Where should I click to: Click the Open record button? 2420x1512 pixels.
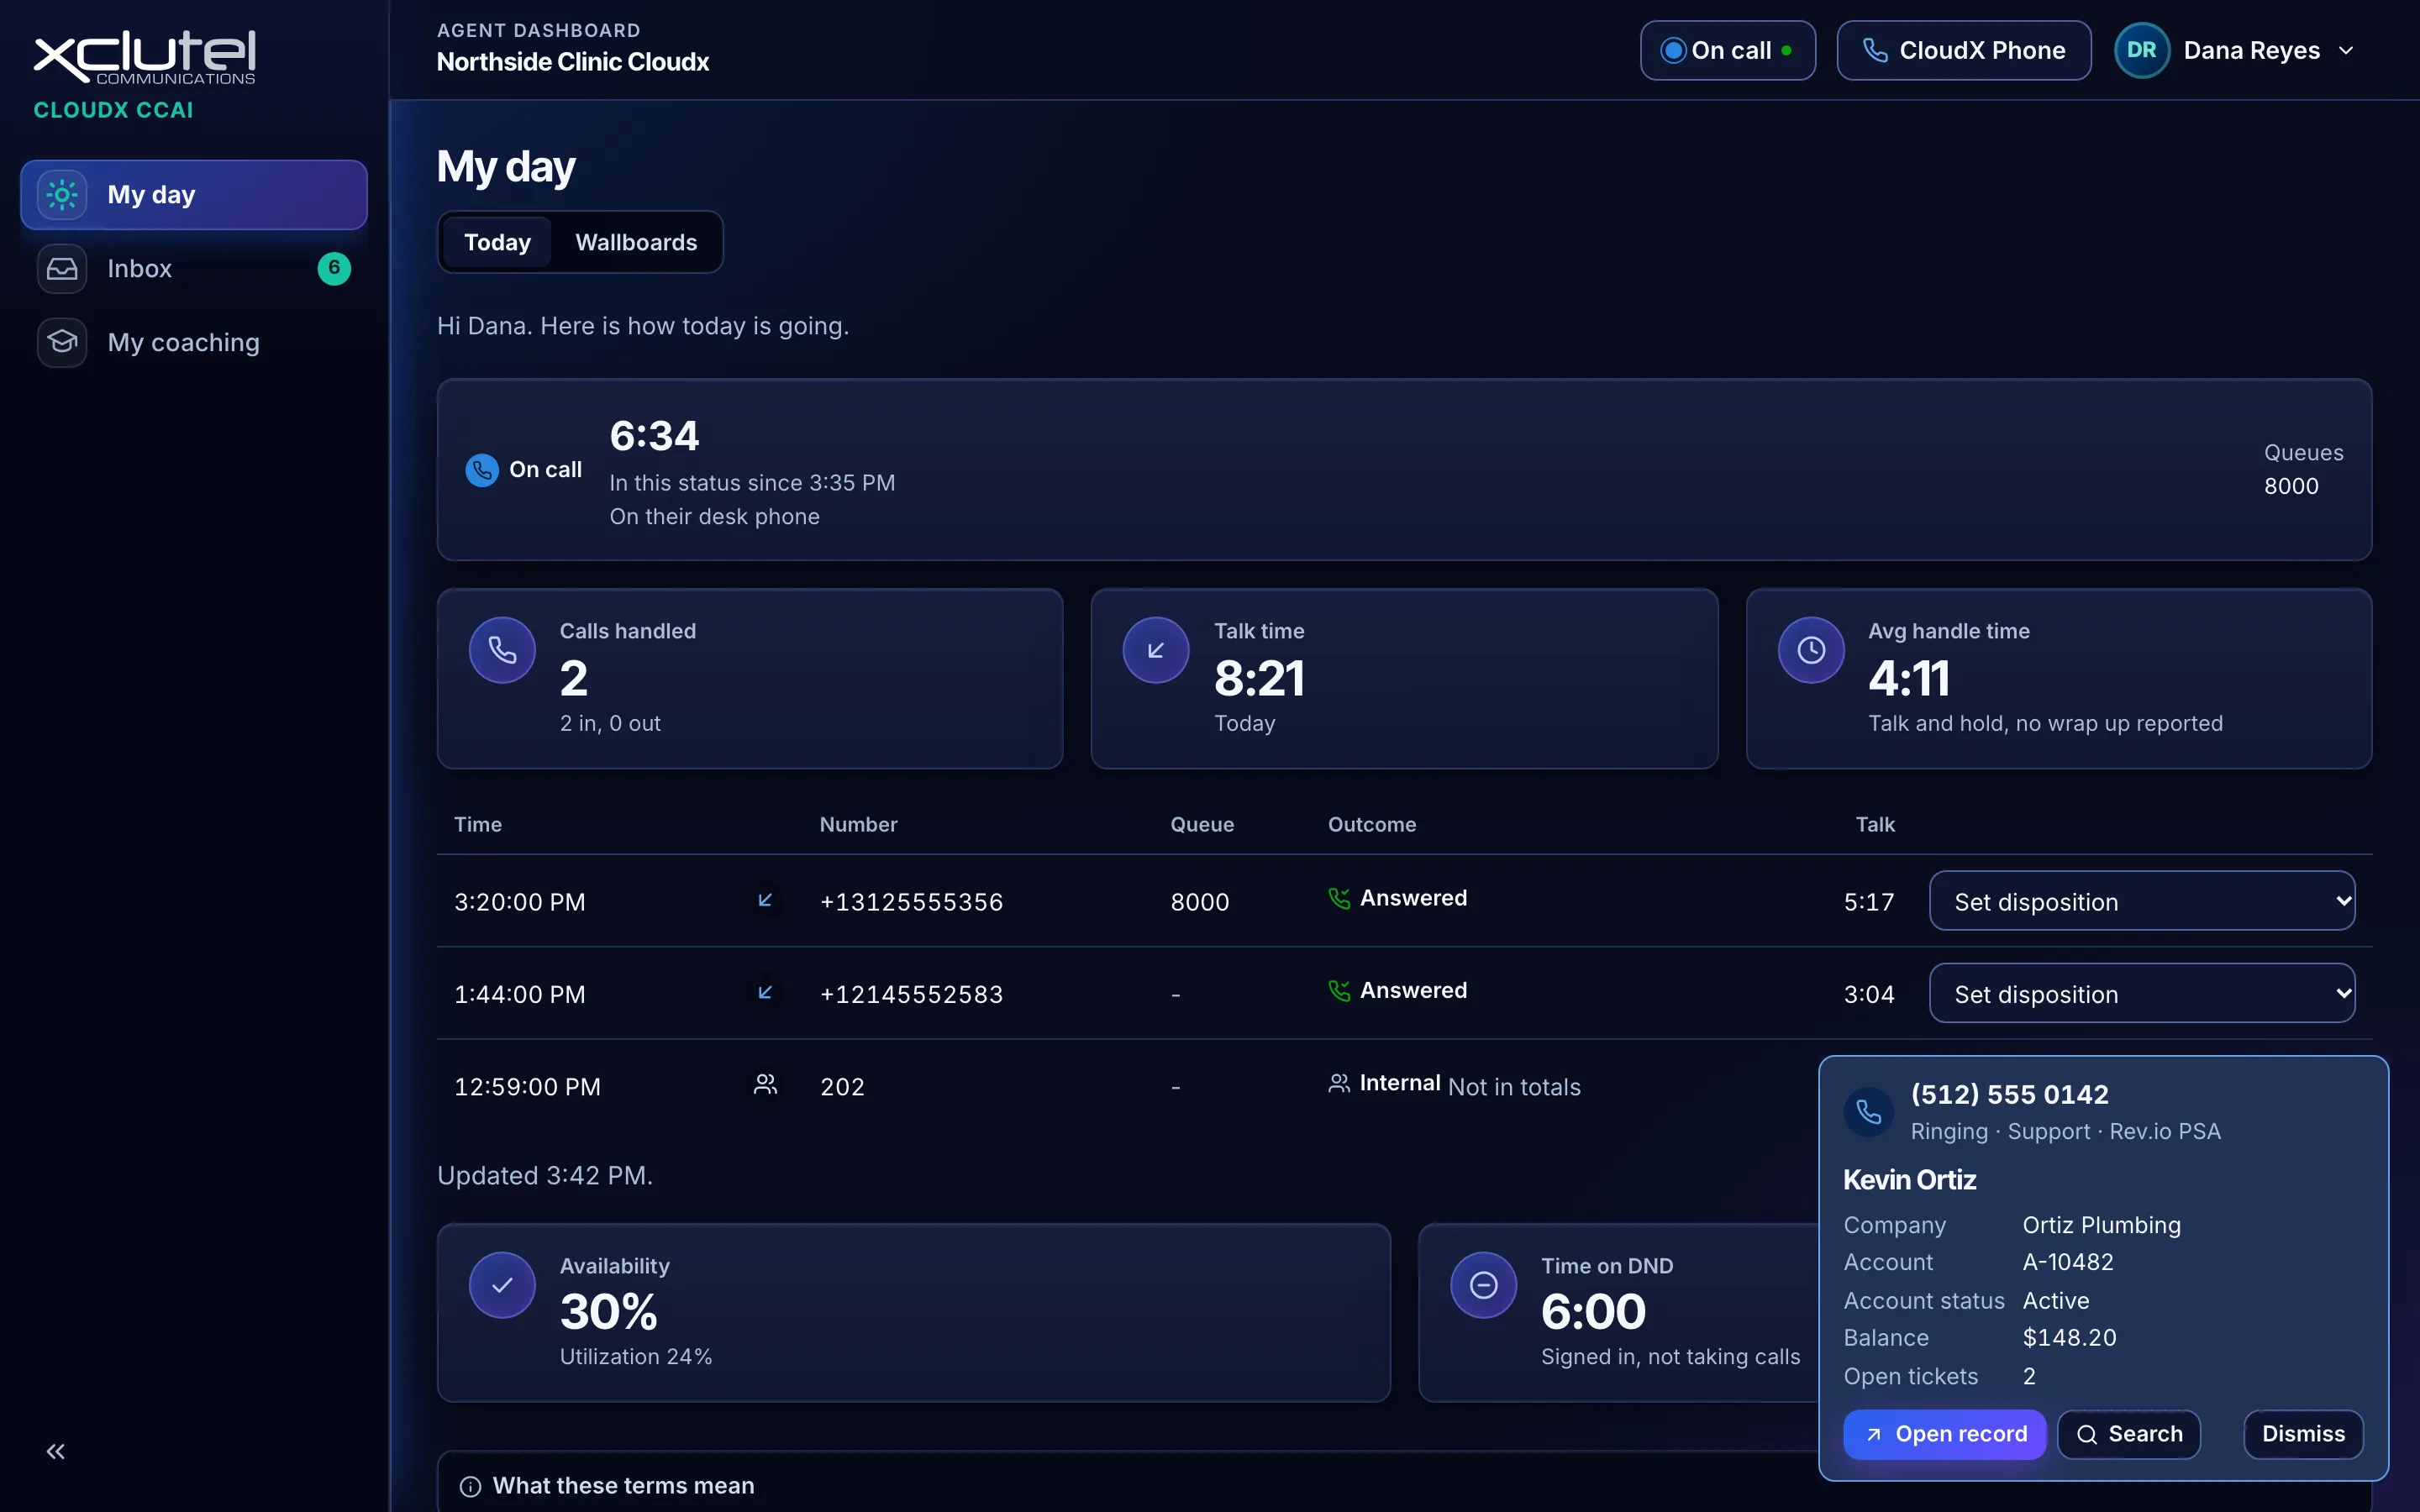pyautogui.click(x=1944, y=1434)
